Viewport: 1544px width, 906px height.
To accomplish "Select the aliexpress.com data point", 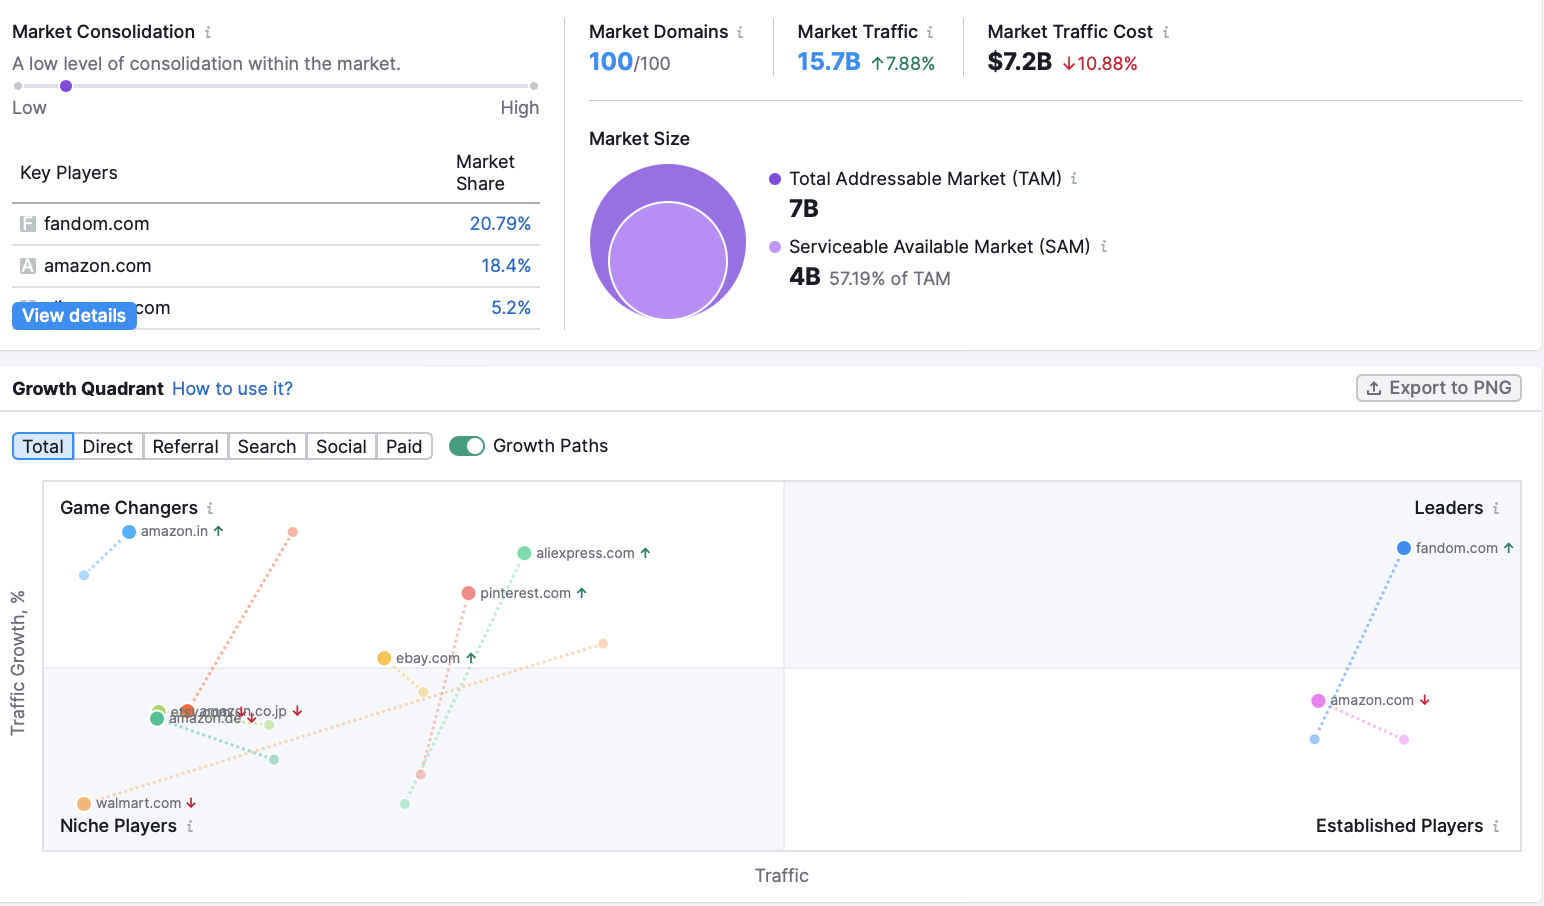I will pyautogui.click(x=524, y=553).
